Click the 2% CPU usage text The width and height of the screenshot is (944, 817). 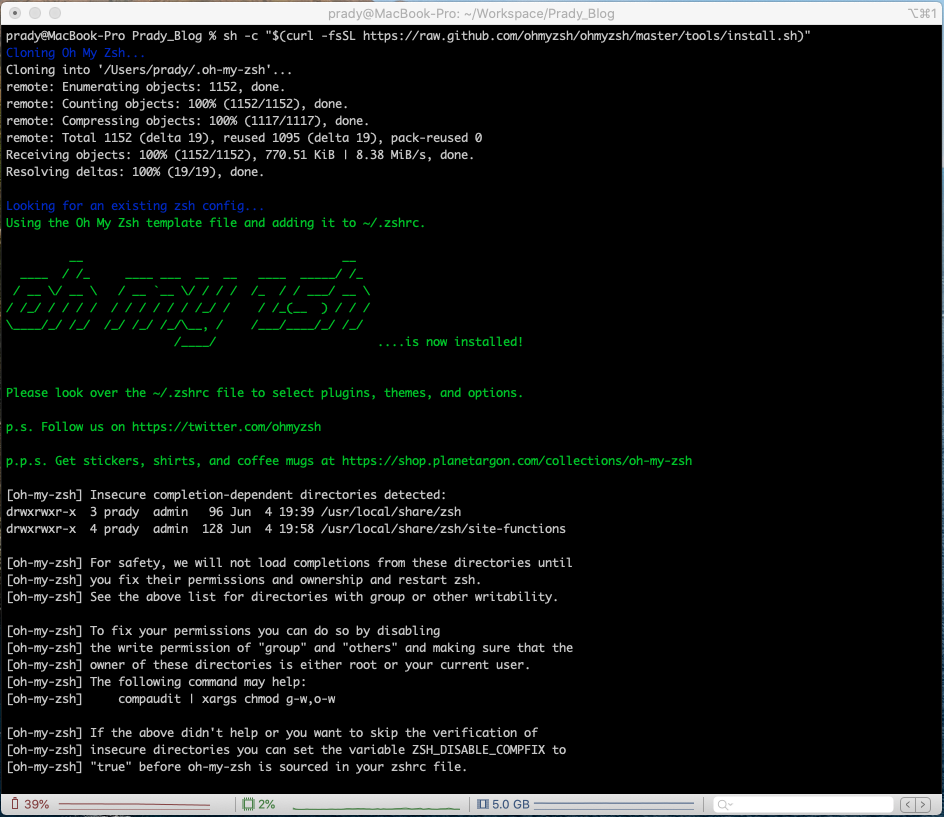pyautogui.click(x=266, y=804)
